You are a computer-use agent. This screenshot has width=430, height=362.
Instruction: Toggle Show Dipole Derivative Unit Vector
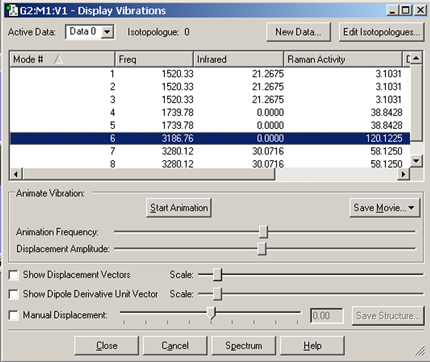point(13,294)
